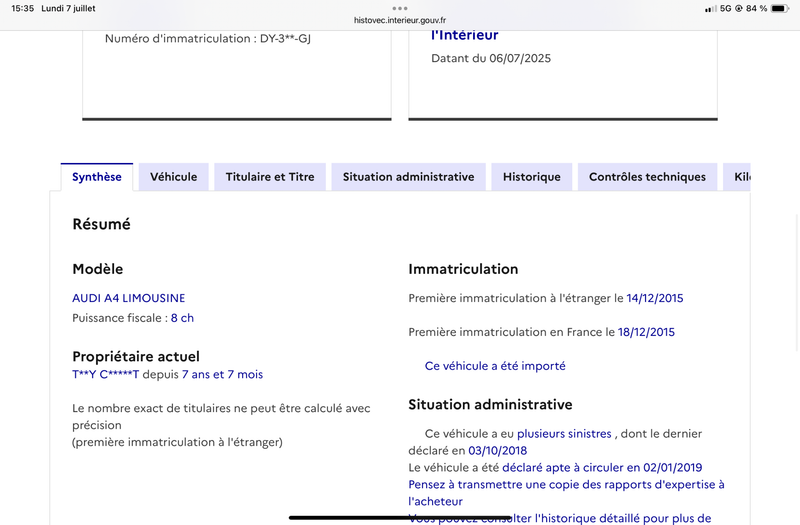Click déclaré apte à circuler en 02/01/2019
This screenshot has height=525, width=800.
tap(602, 467)
